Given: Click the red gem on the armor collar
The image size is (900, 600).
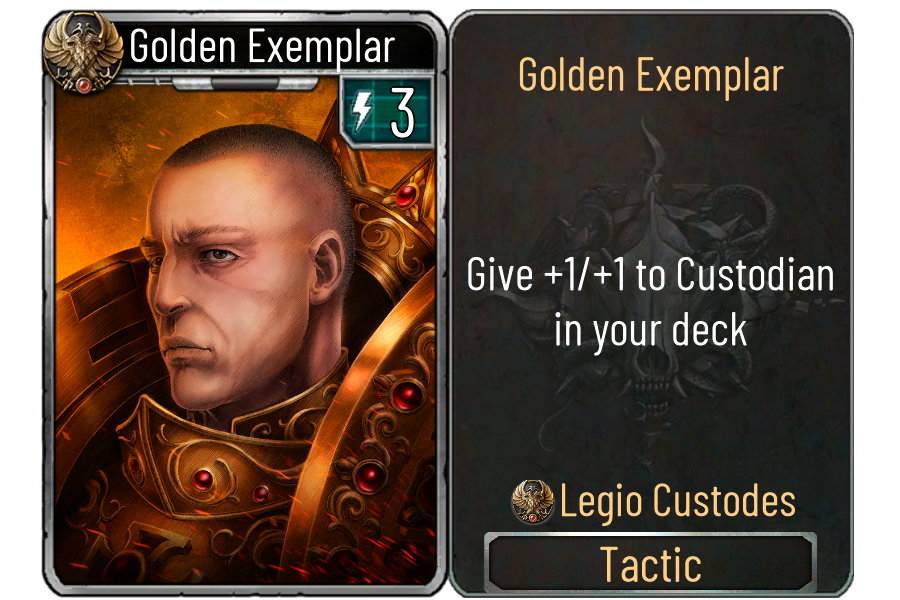Looking at the screenshot, I should coord(203,479).
